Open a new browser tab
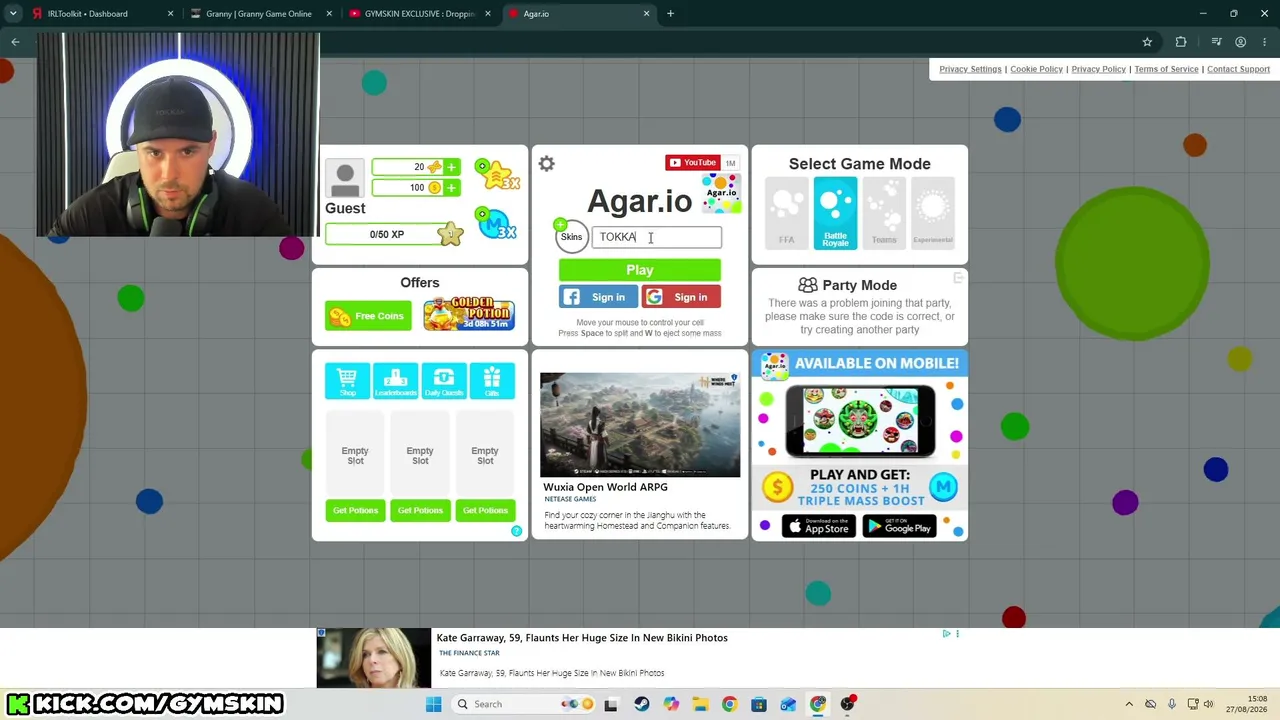Image resolution: width=1280 pixels, height=720 pixels. [670, 14]
